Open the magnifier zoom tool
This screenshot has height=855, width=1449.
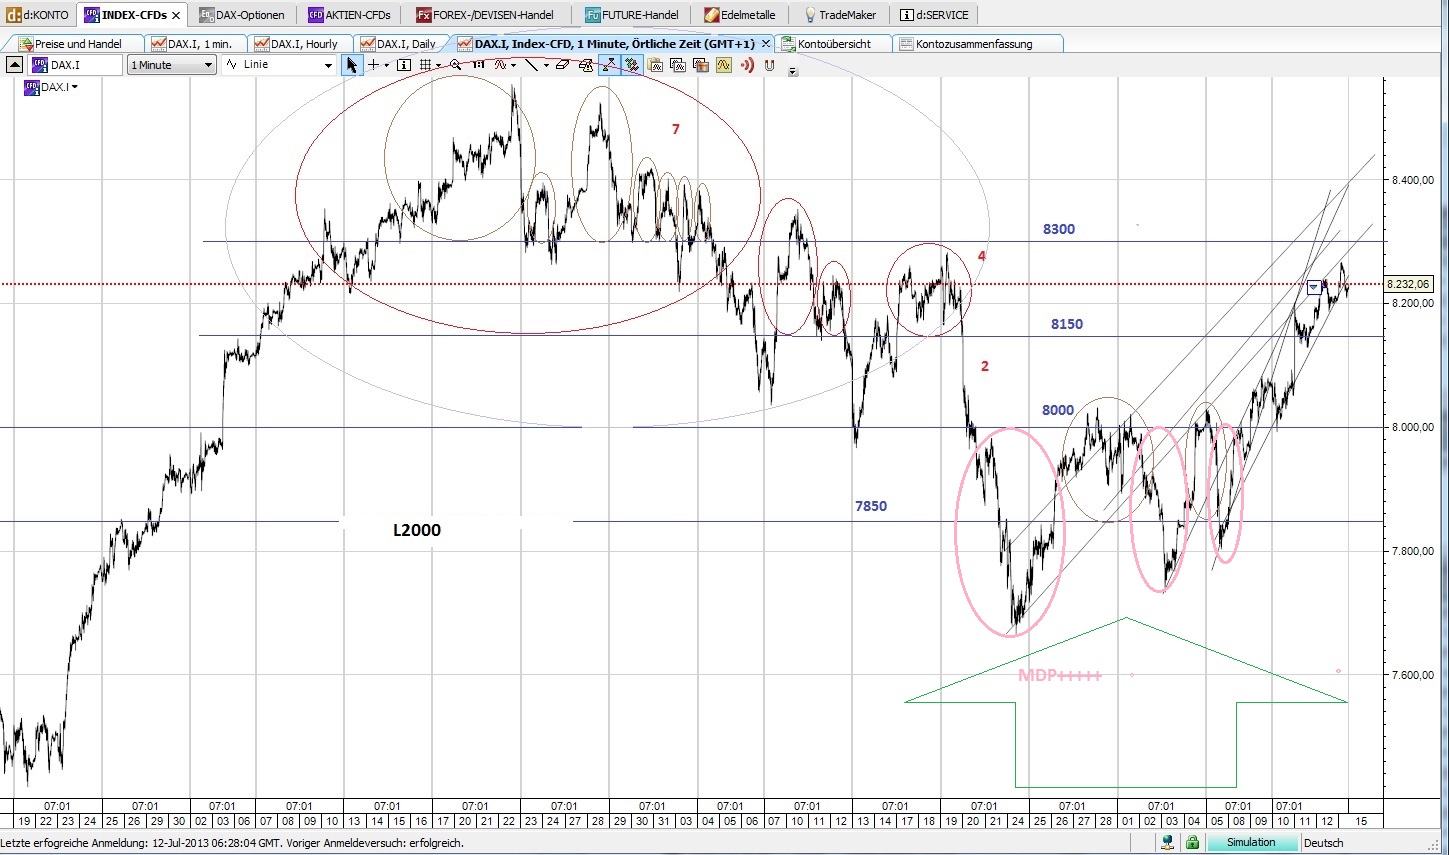click(x=454, y=66)
